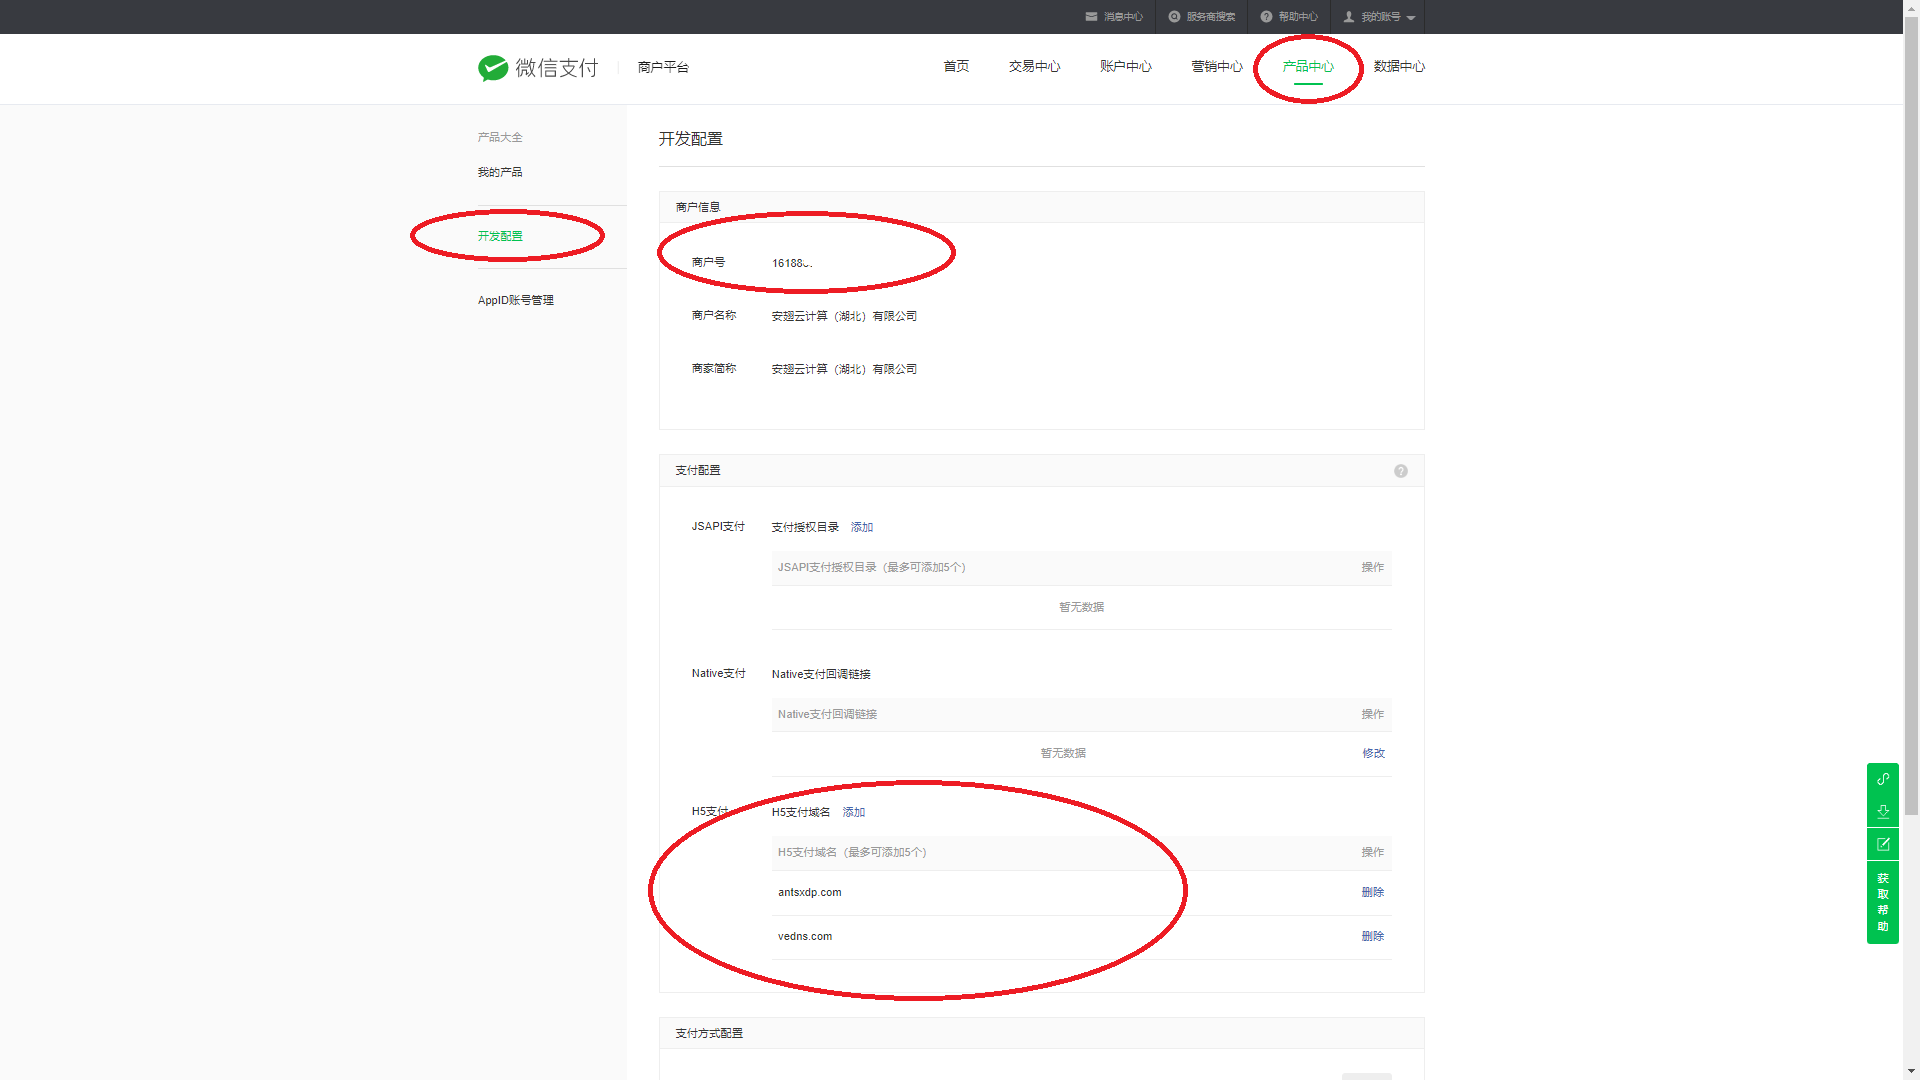Click the 获取帮助 side button

(1883, 902)
